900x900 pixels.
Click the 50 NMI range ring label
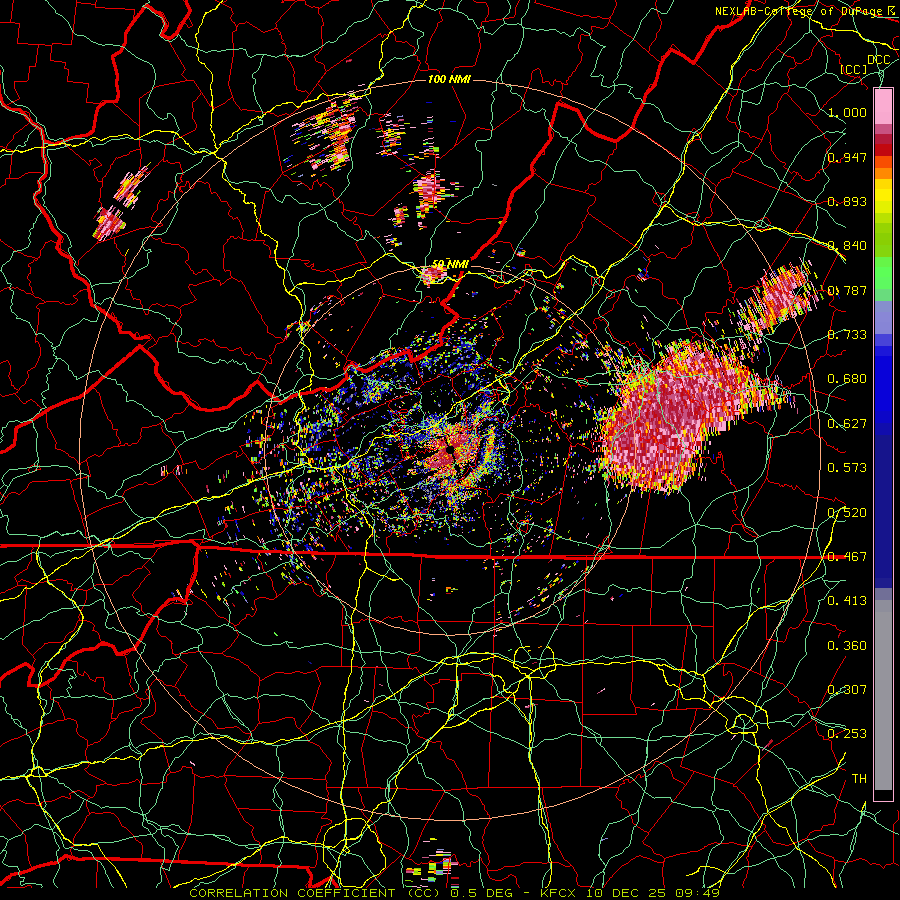pos(450,264)
